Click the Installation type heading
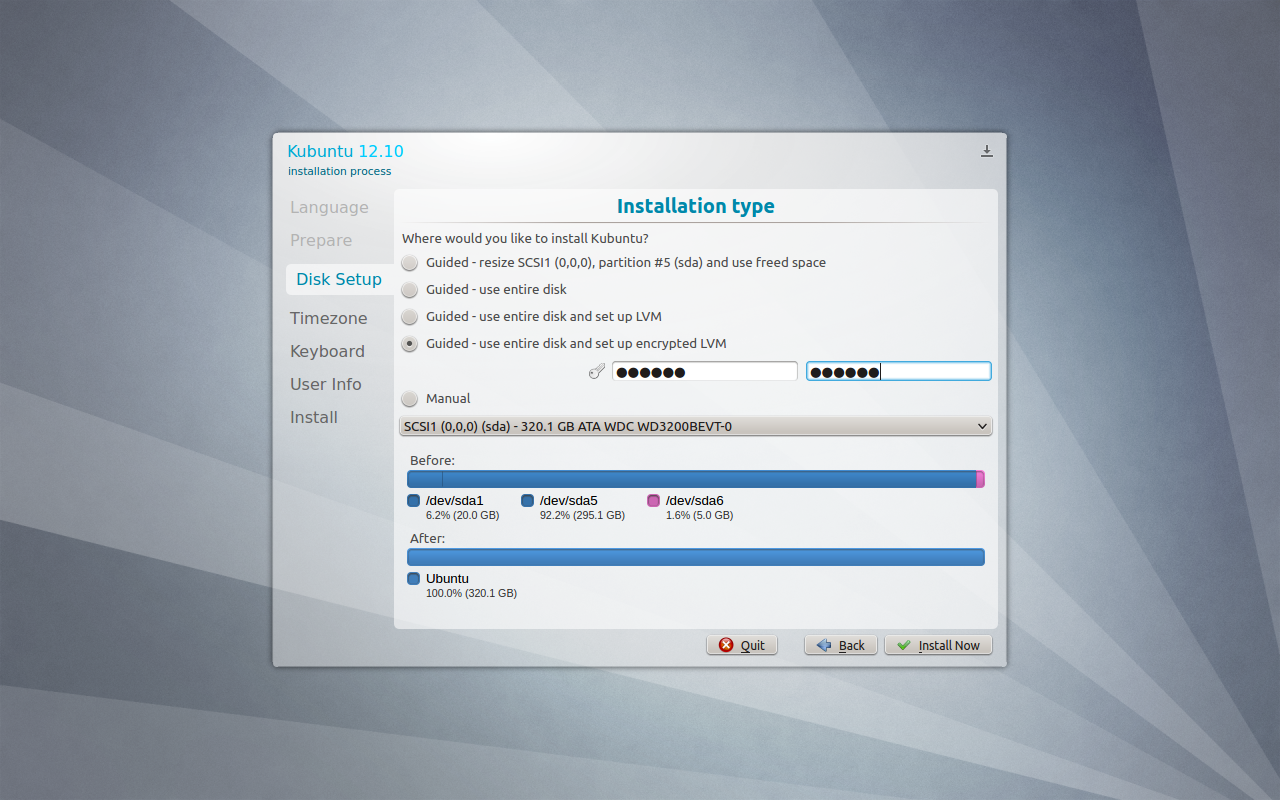 click(696, 206)
